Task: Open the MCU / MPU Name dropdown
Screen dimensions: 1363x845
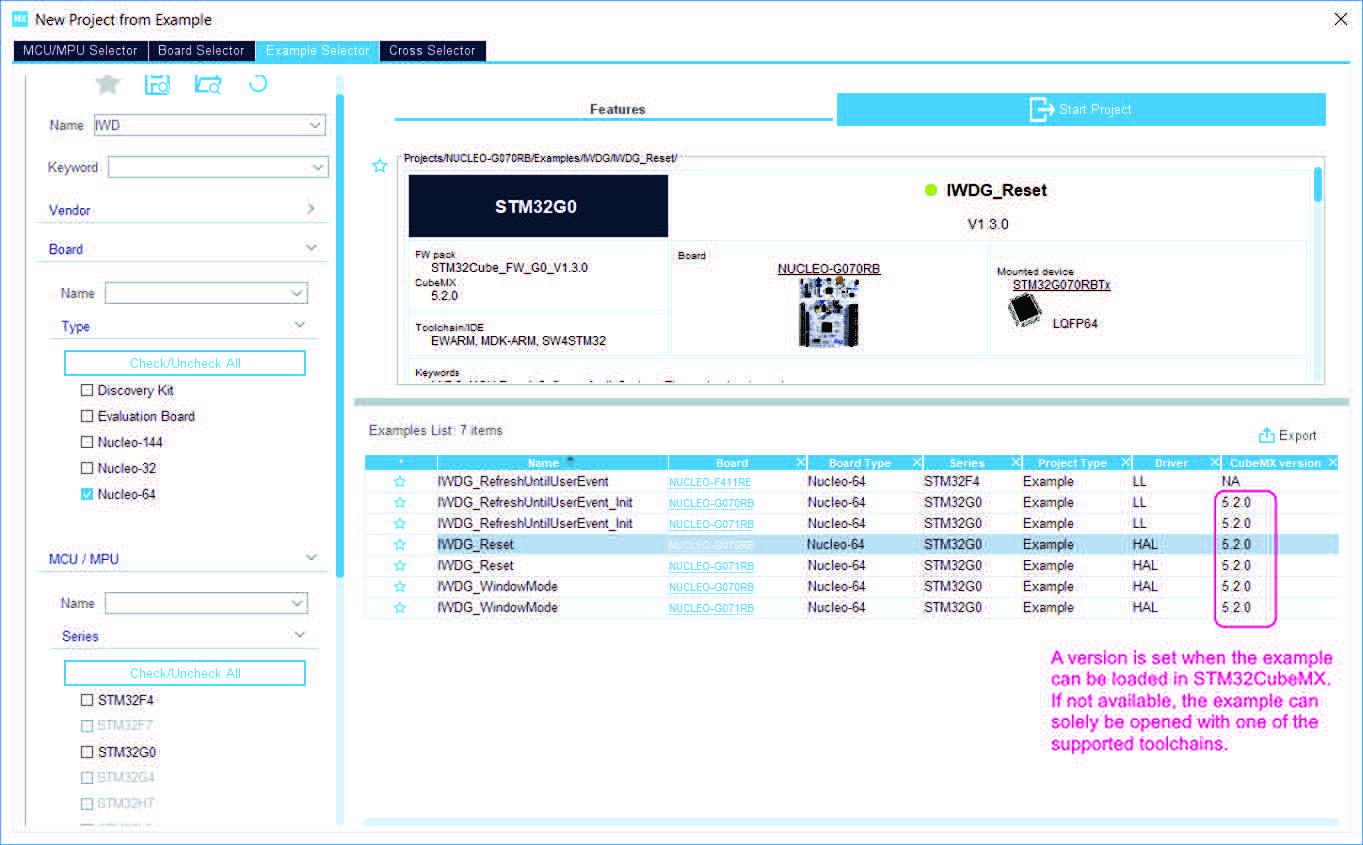Action: pyautogui.click(x=296, y=603)
